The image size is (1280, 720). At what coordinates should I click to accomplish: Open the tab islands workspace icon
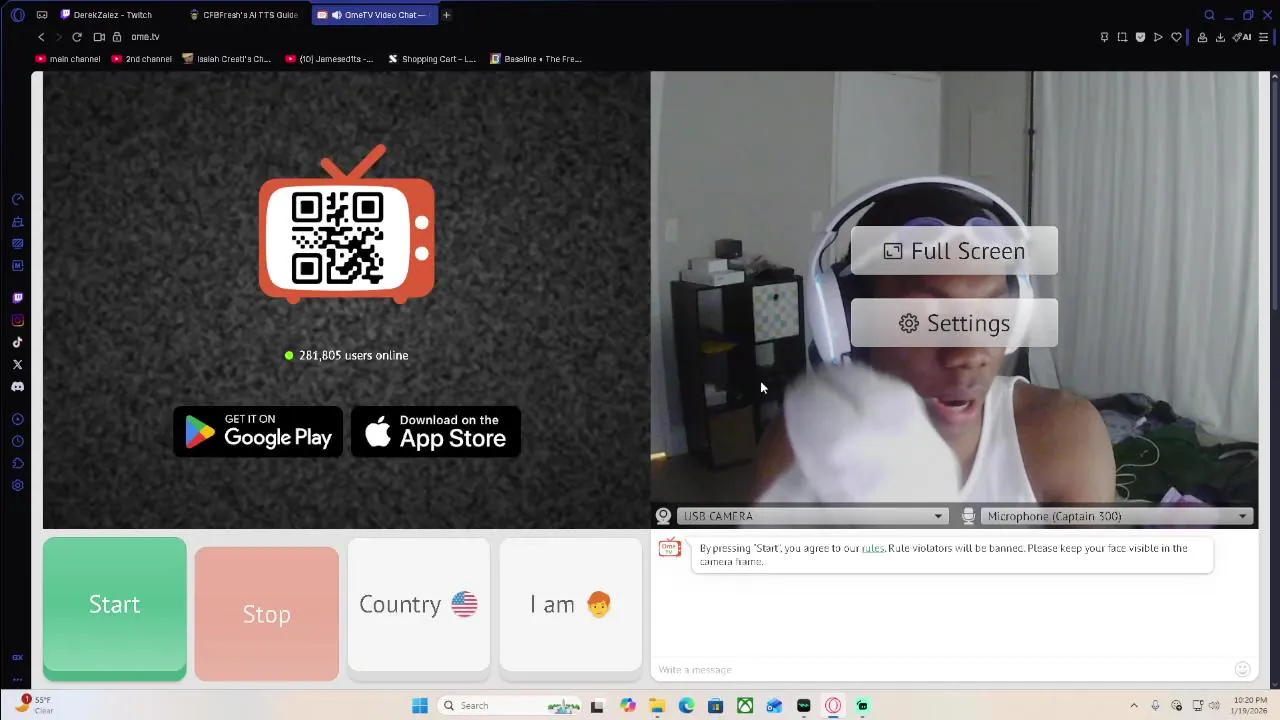(42, 15)
